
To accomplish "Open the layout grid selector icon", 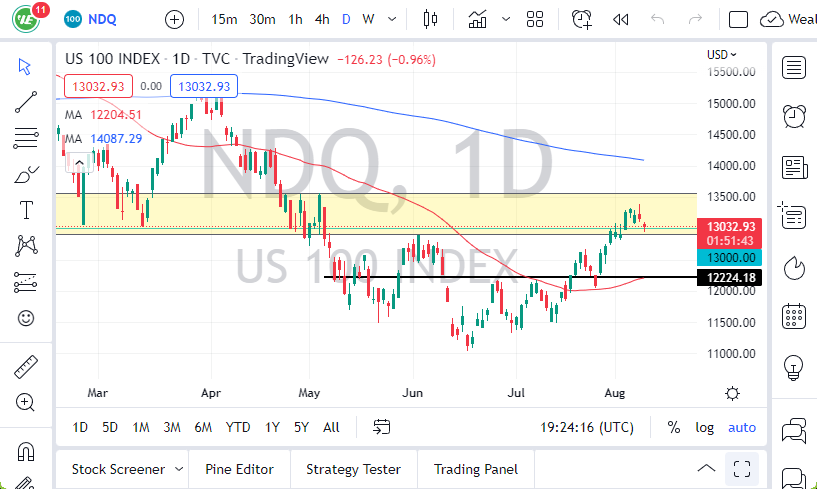I will [535, 19].
